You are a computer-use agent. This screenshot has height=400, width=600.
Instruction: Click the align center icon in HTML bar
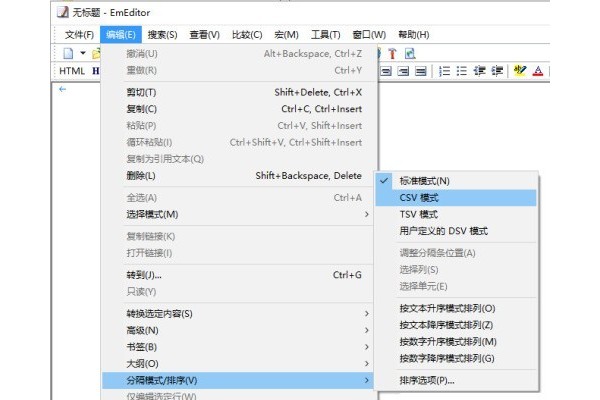pos(386,71)
